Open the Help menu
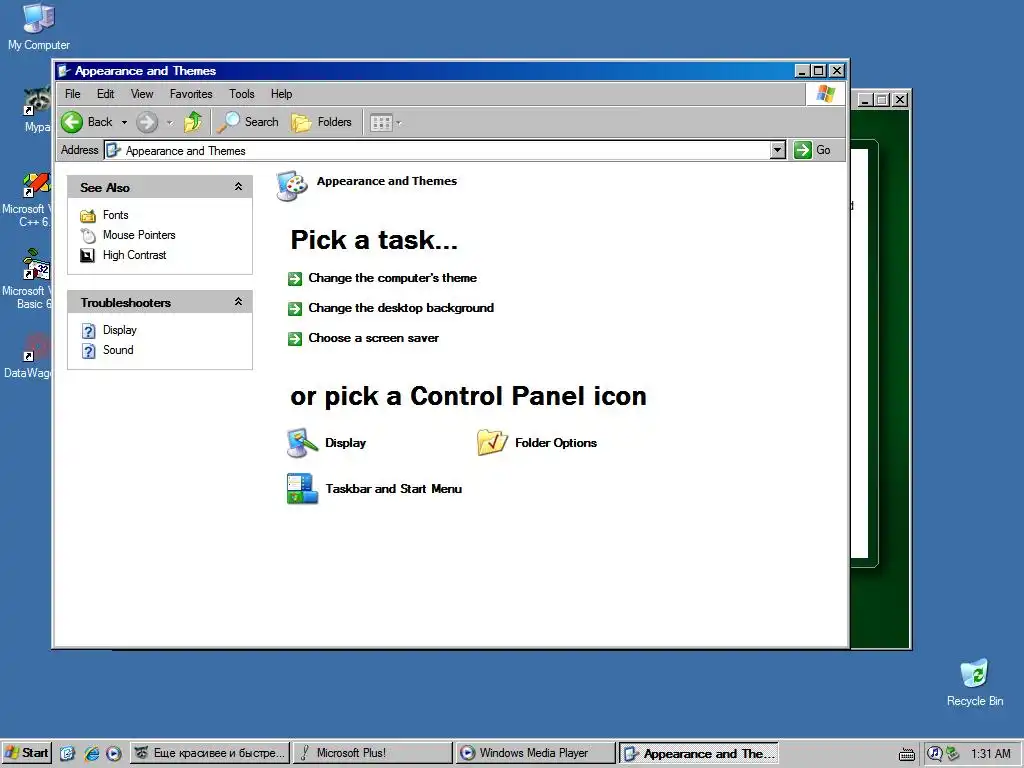This screenshot has width=1024, height=768. [x=281, y=94]
